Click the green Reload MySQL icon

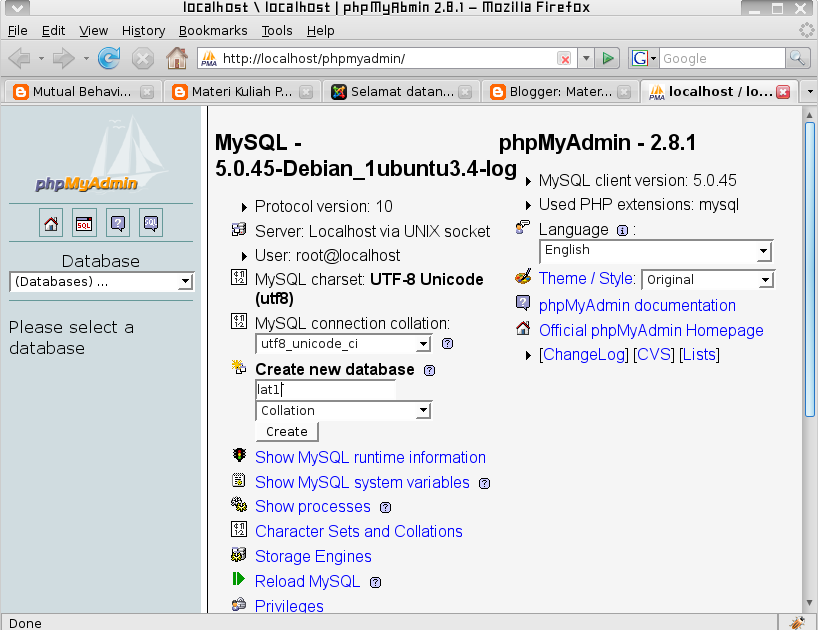pos(238,579)
